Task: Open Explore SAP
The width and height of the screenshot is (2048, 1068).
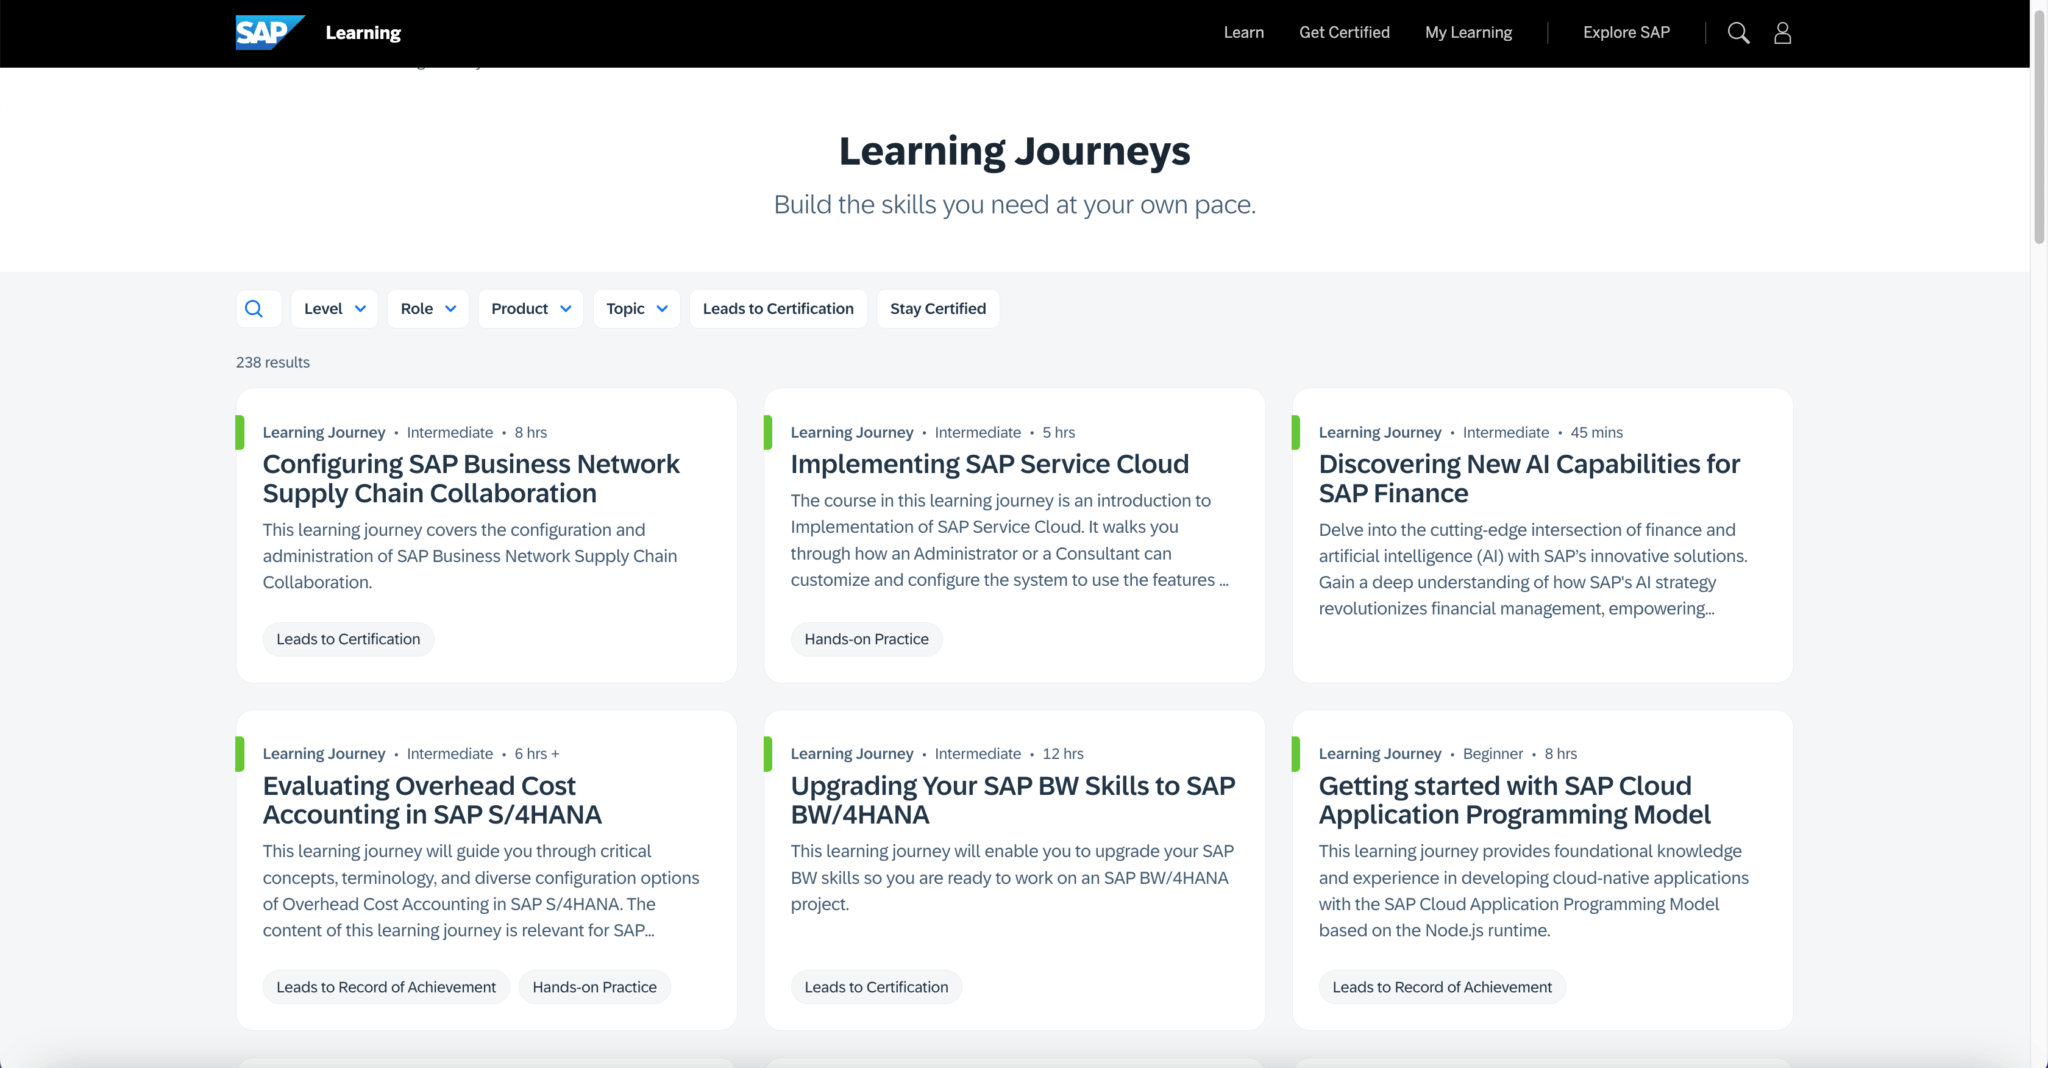Action: pyautogui.click(x=1625, y=32)
